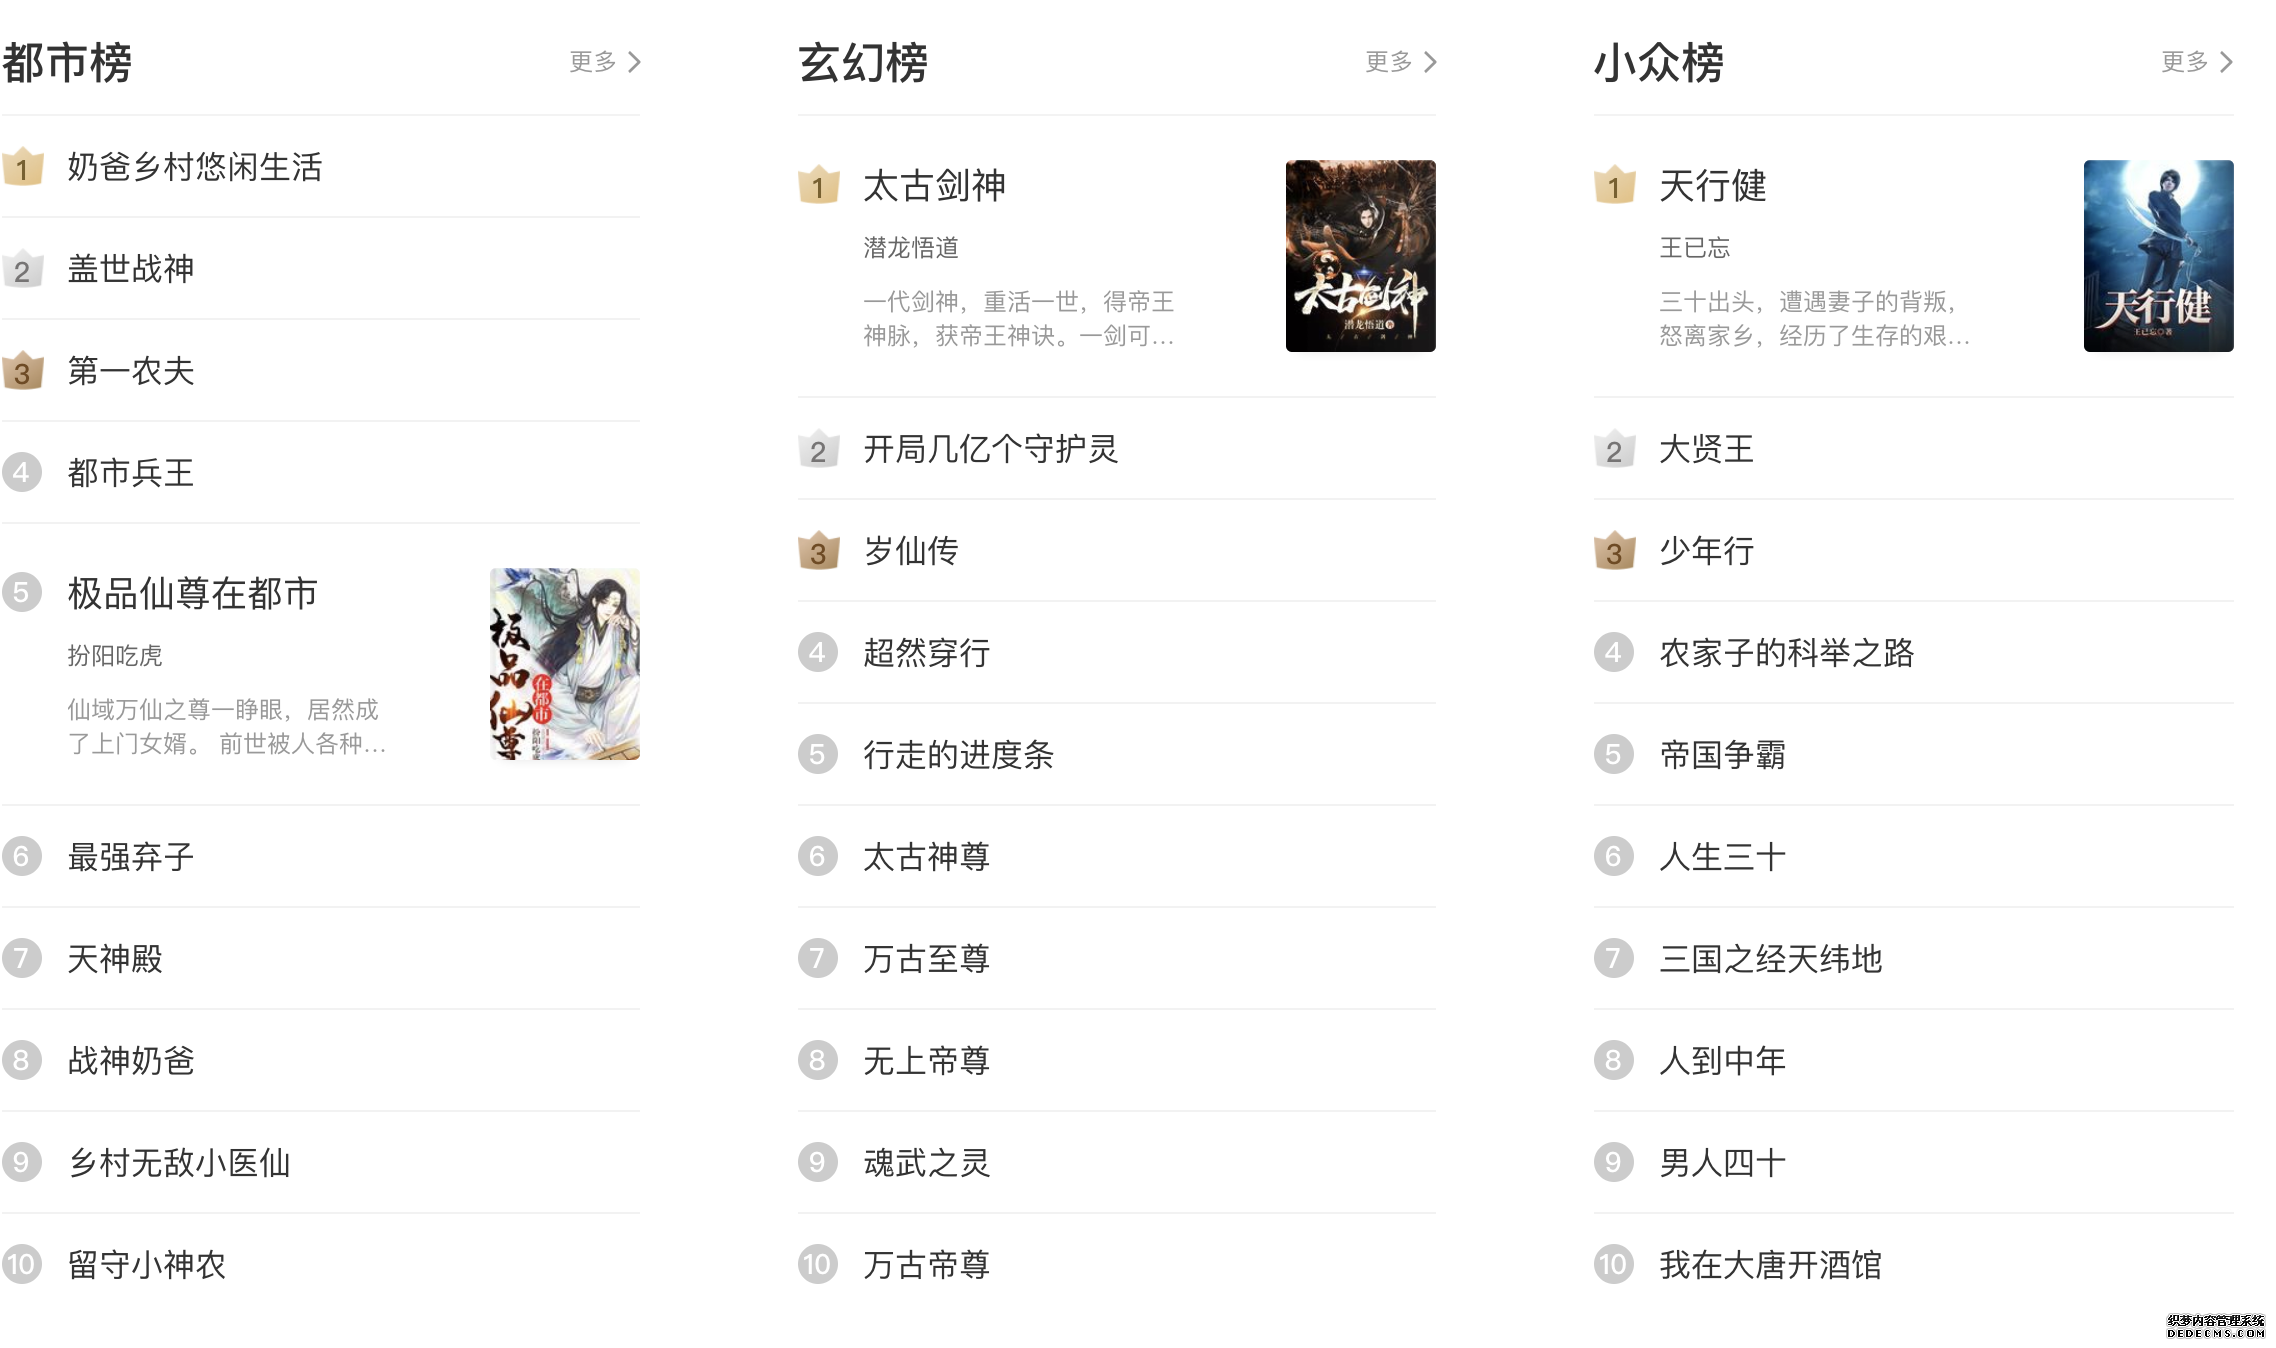Expand the 更多 chevron in 小众榜
2276x1348 pixels.
(2196, 62)
